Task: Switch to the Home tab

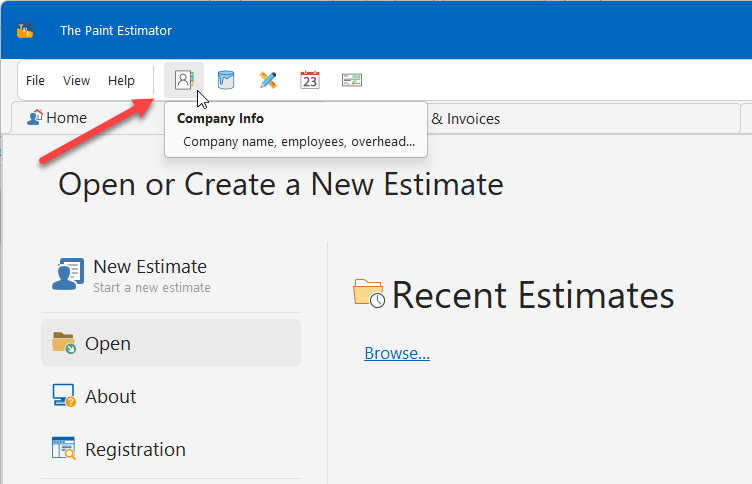Action: click(58, 118)
